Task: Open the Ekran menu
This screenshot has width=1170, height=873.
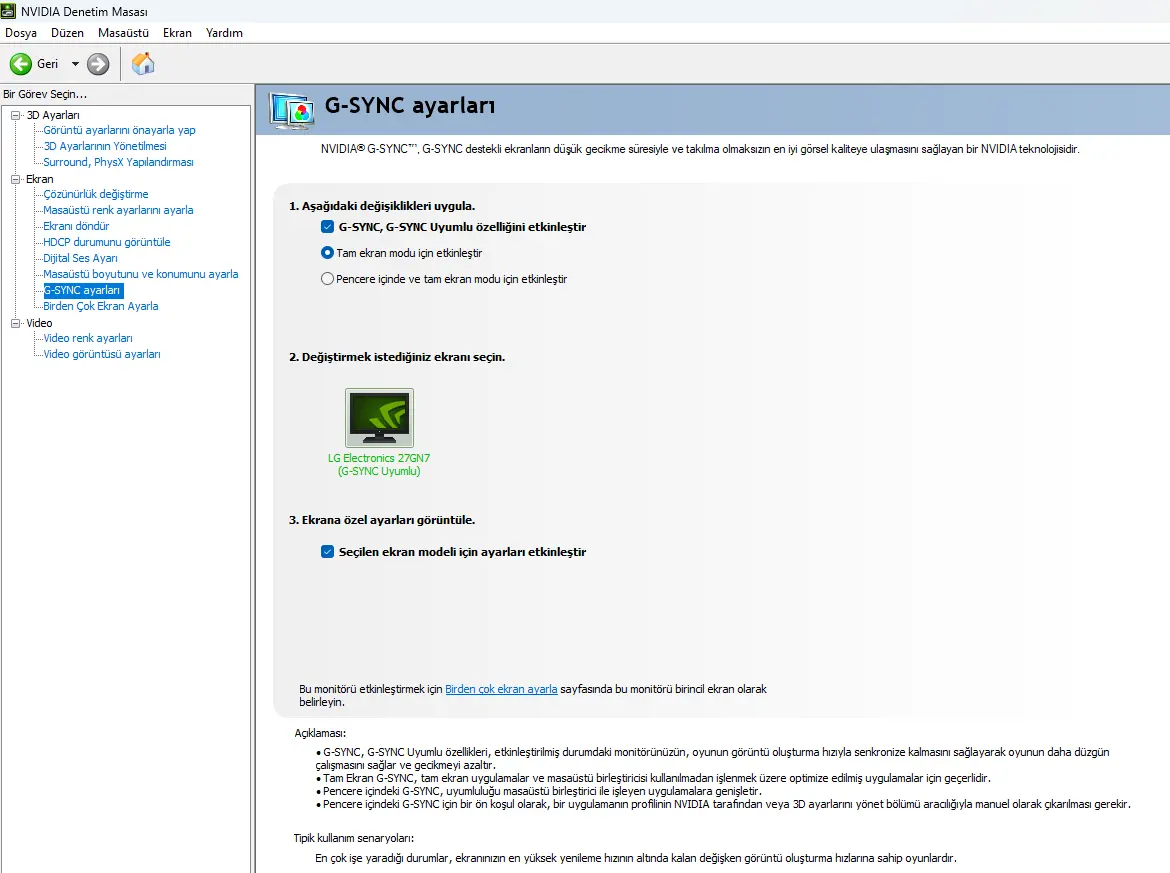Action: coord(178,33)
